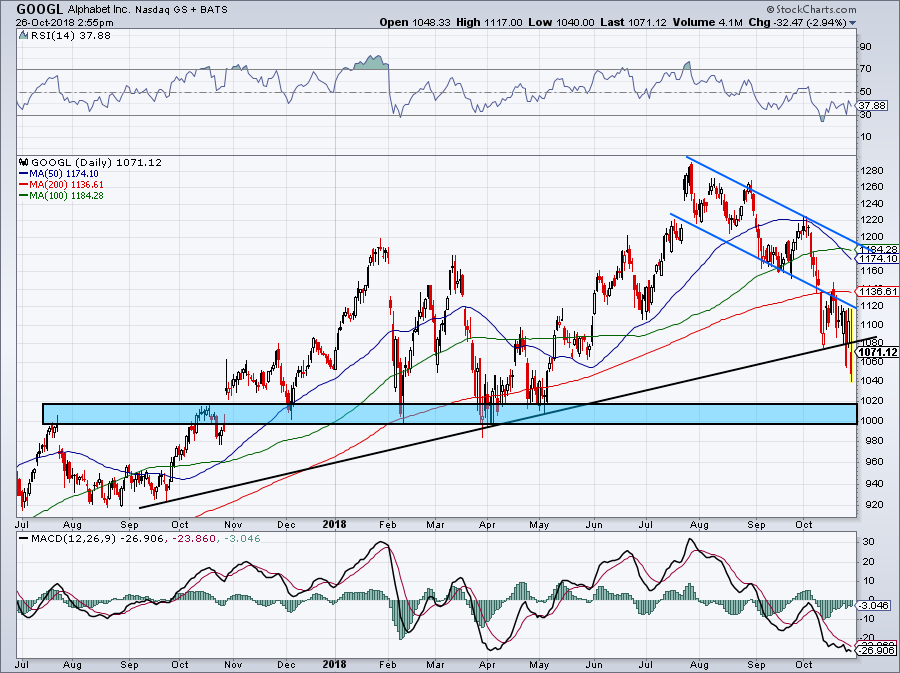Click the 70 level on RSI axis

point(865,69)
